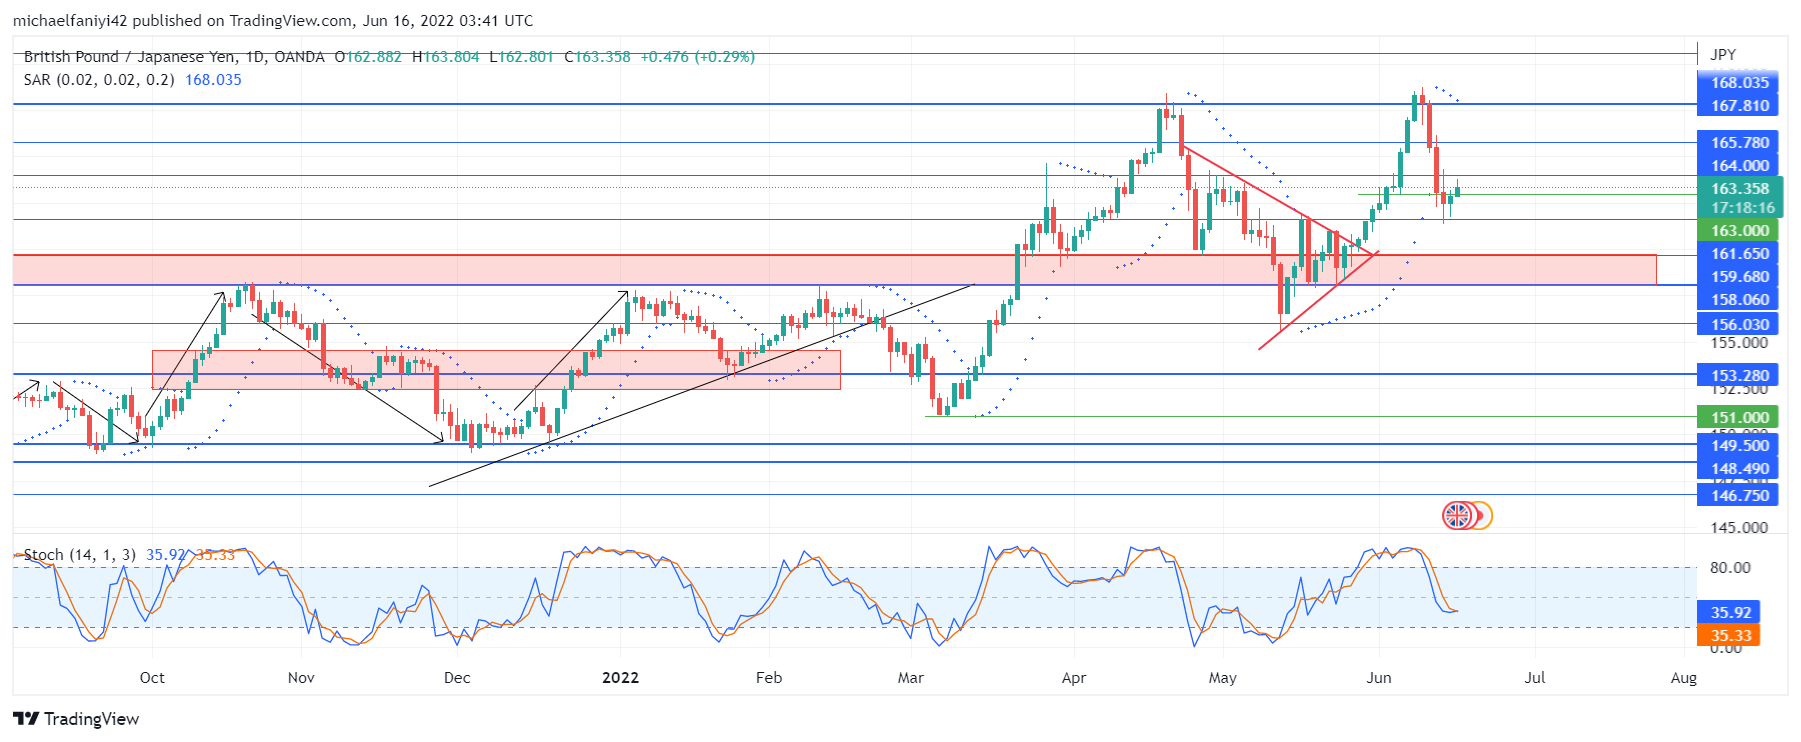1801x742 pixels.
Task: Click the orange 35.33 stochastic value tag
Action: click(x=1729, y=636)
